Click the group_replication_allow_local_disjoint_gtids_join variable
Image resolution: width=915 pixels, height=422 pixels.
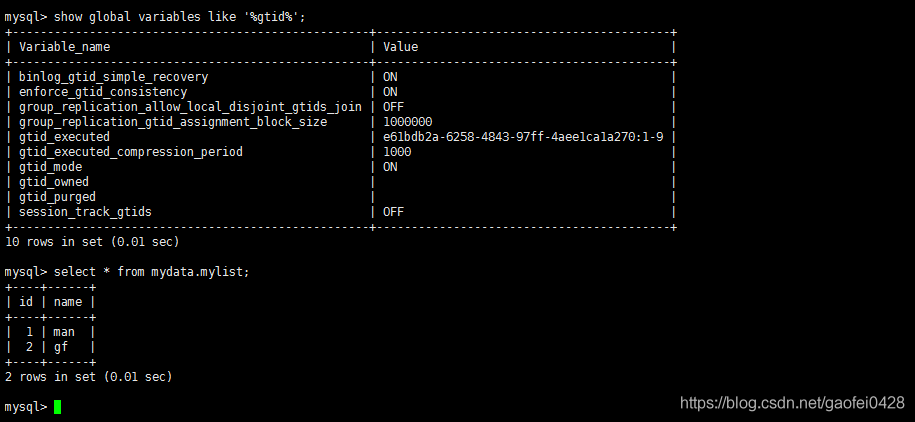(x=190, y=107)
